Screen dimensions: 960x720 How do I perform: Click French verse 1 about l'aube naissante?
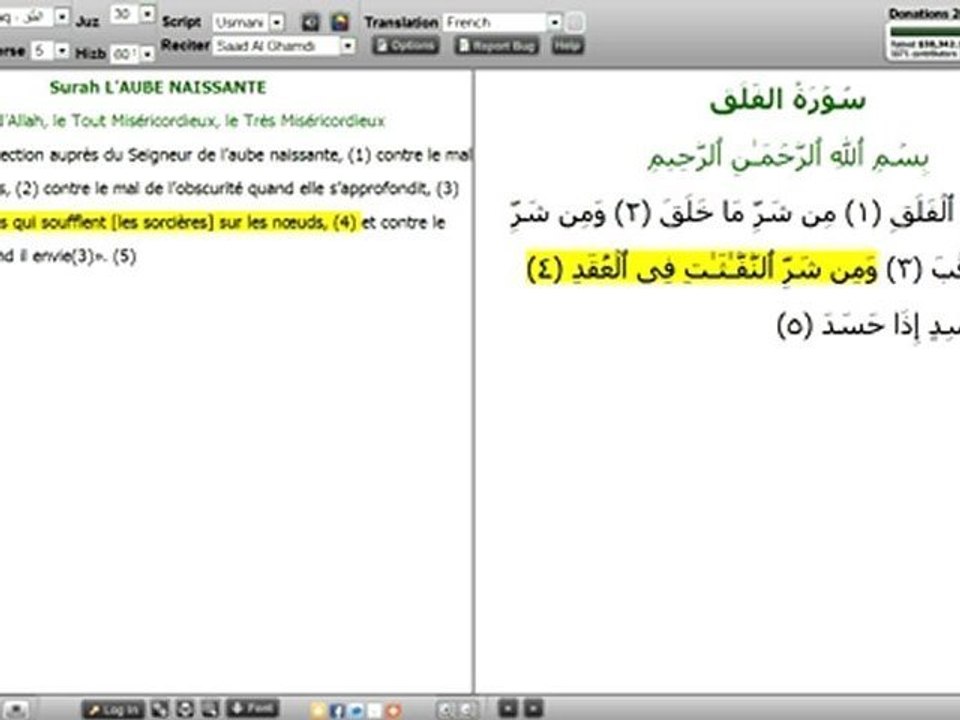click(186, 155)
